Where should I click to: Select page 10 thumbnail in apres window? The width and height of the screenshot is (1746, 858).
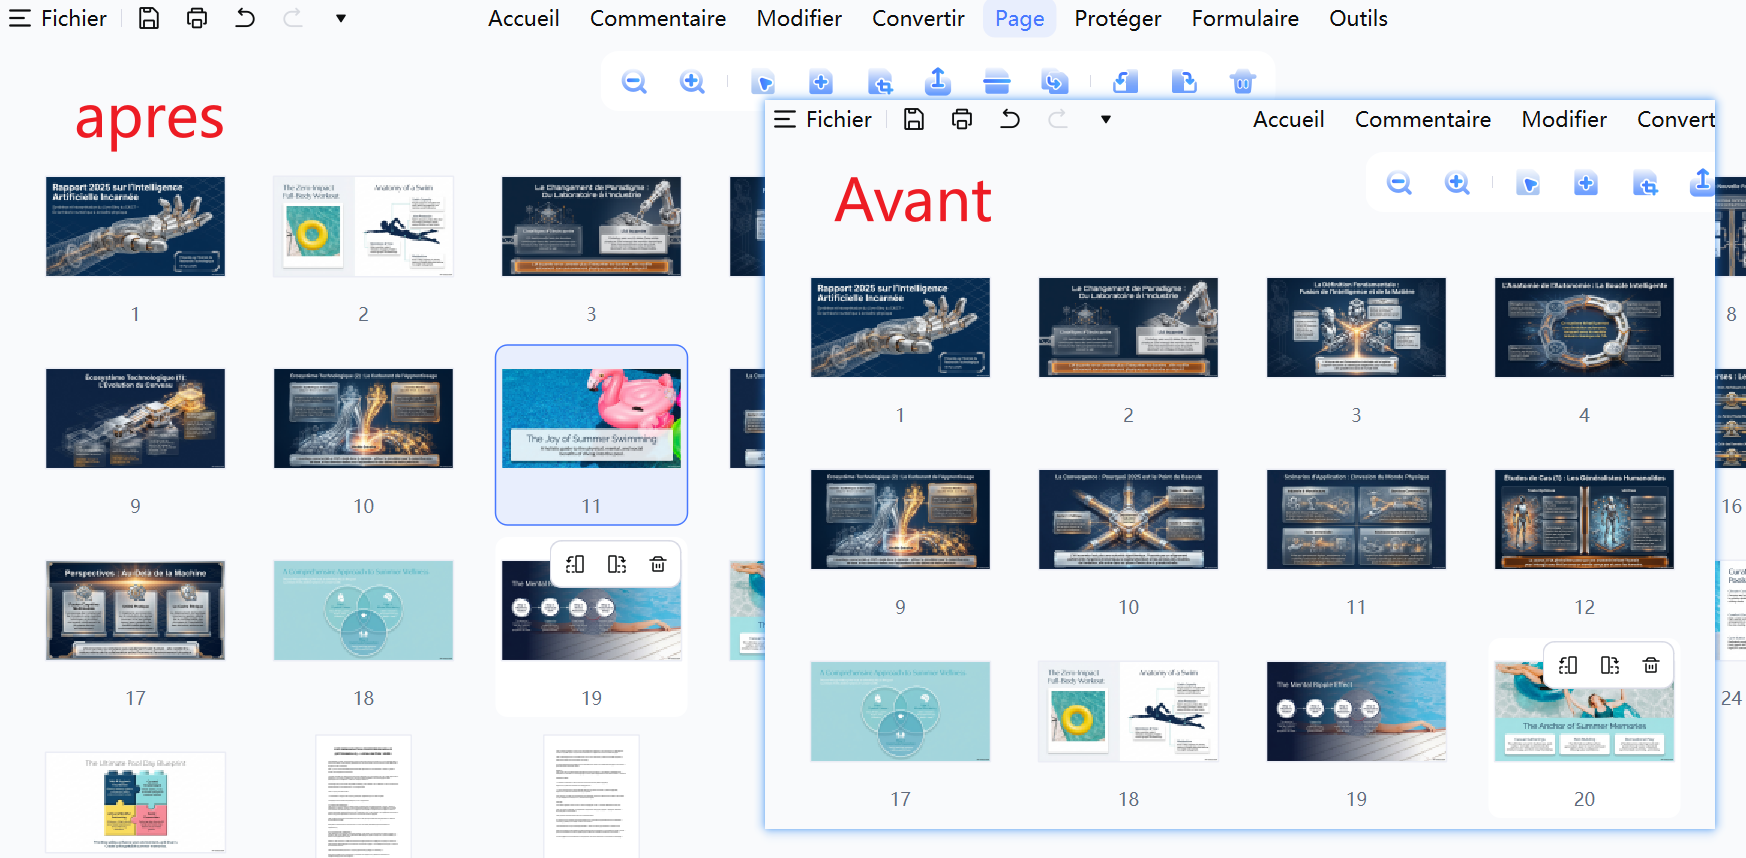tap(363, 418)
